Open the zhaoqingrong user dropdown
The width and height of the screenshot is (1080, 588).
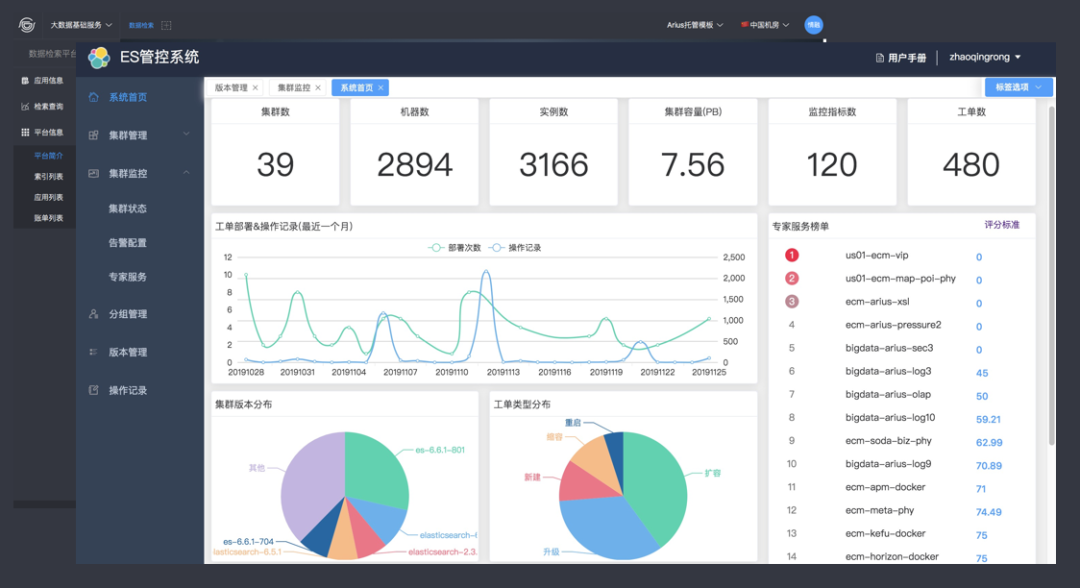[x=985, y=57]
